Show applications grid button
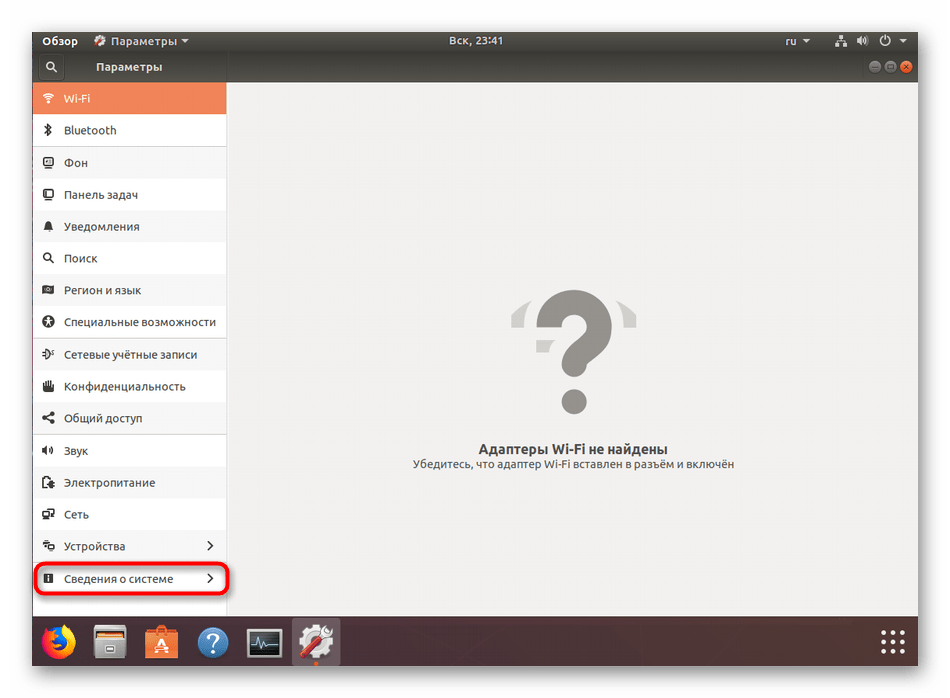This screenshot has height=698, width=950. [x=892, y=642]
